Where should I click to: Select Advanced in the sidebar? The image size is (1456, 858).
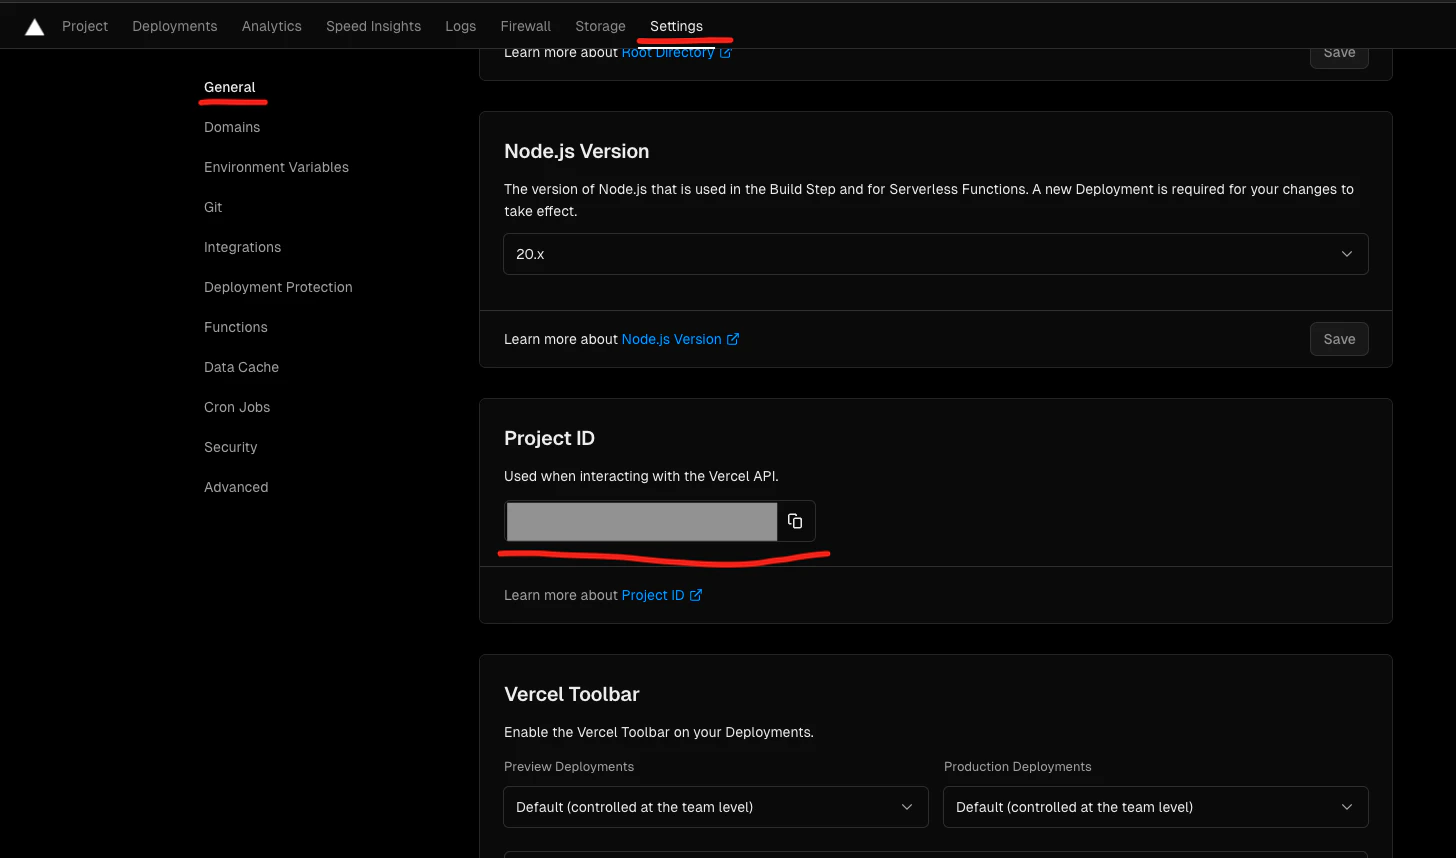(236, 487)
